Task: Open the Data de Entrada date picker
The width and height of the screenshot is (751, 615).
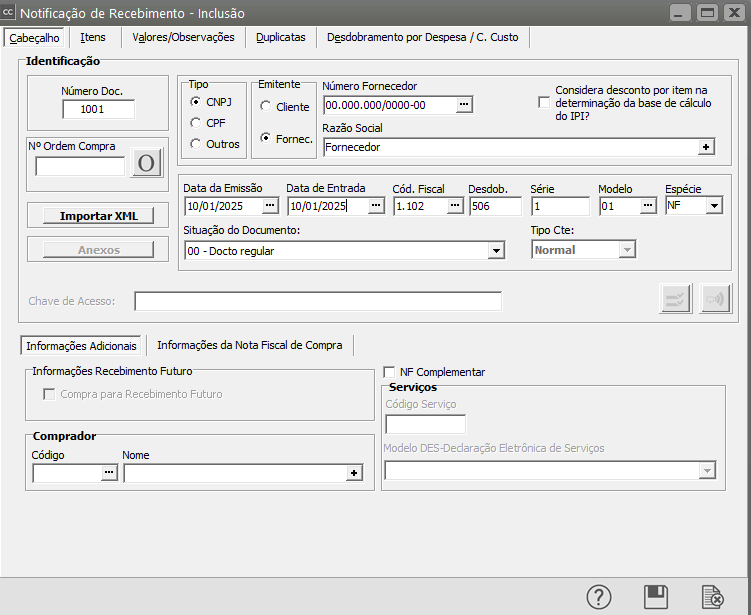Action: click(x=376, y=206)
